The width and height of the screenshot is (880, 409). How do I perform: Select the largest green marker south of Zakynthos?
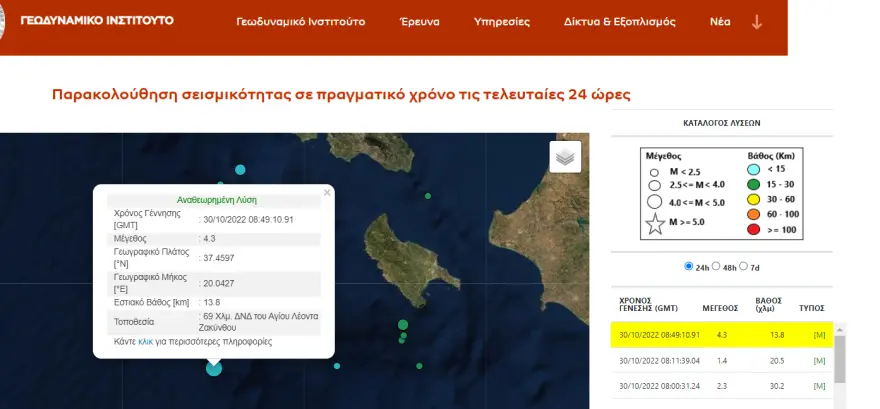coord(403,325)
